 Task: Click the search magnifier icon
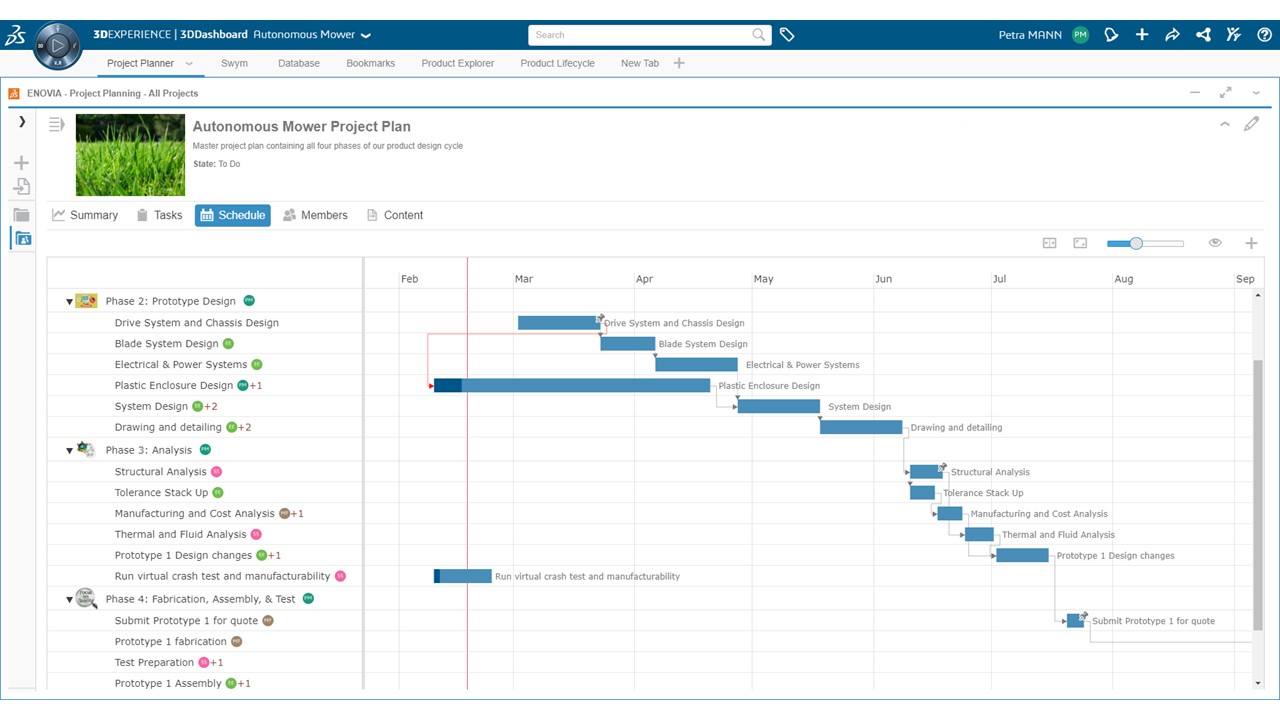759,35
